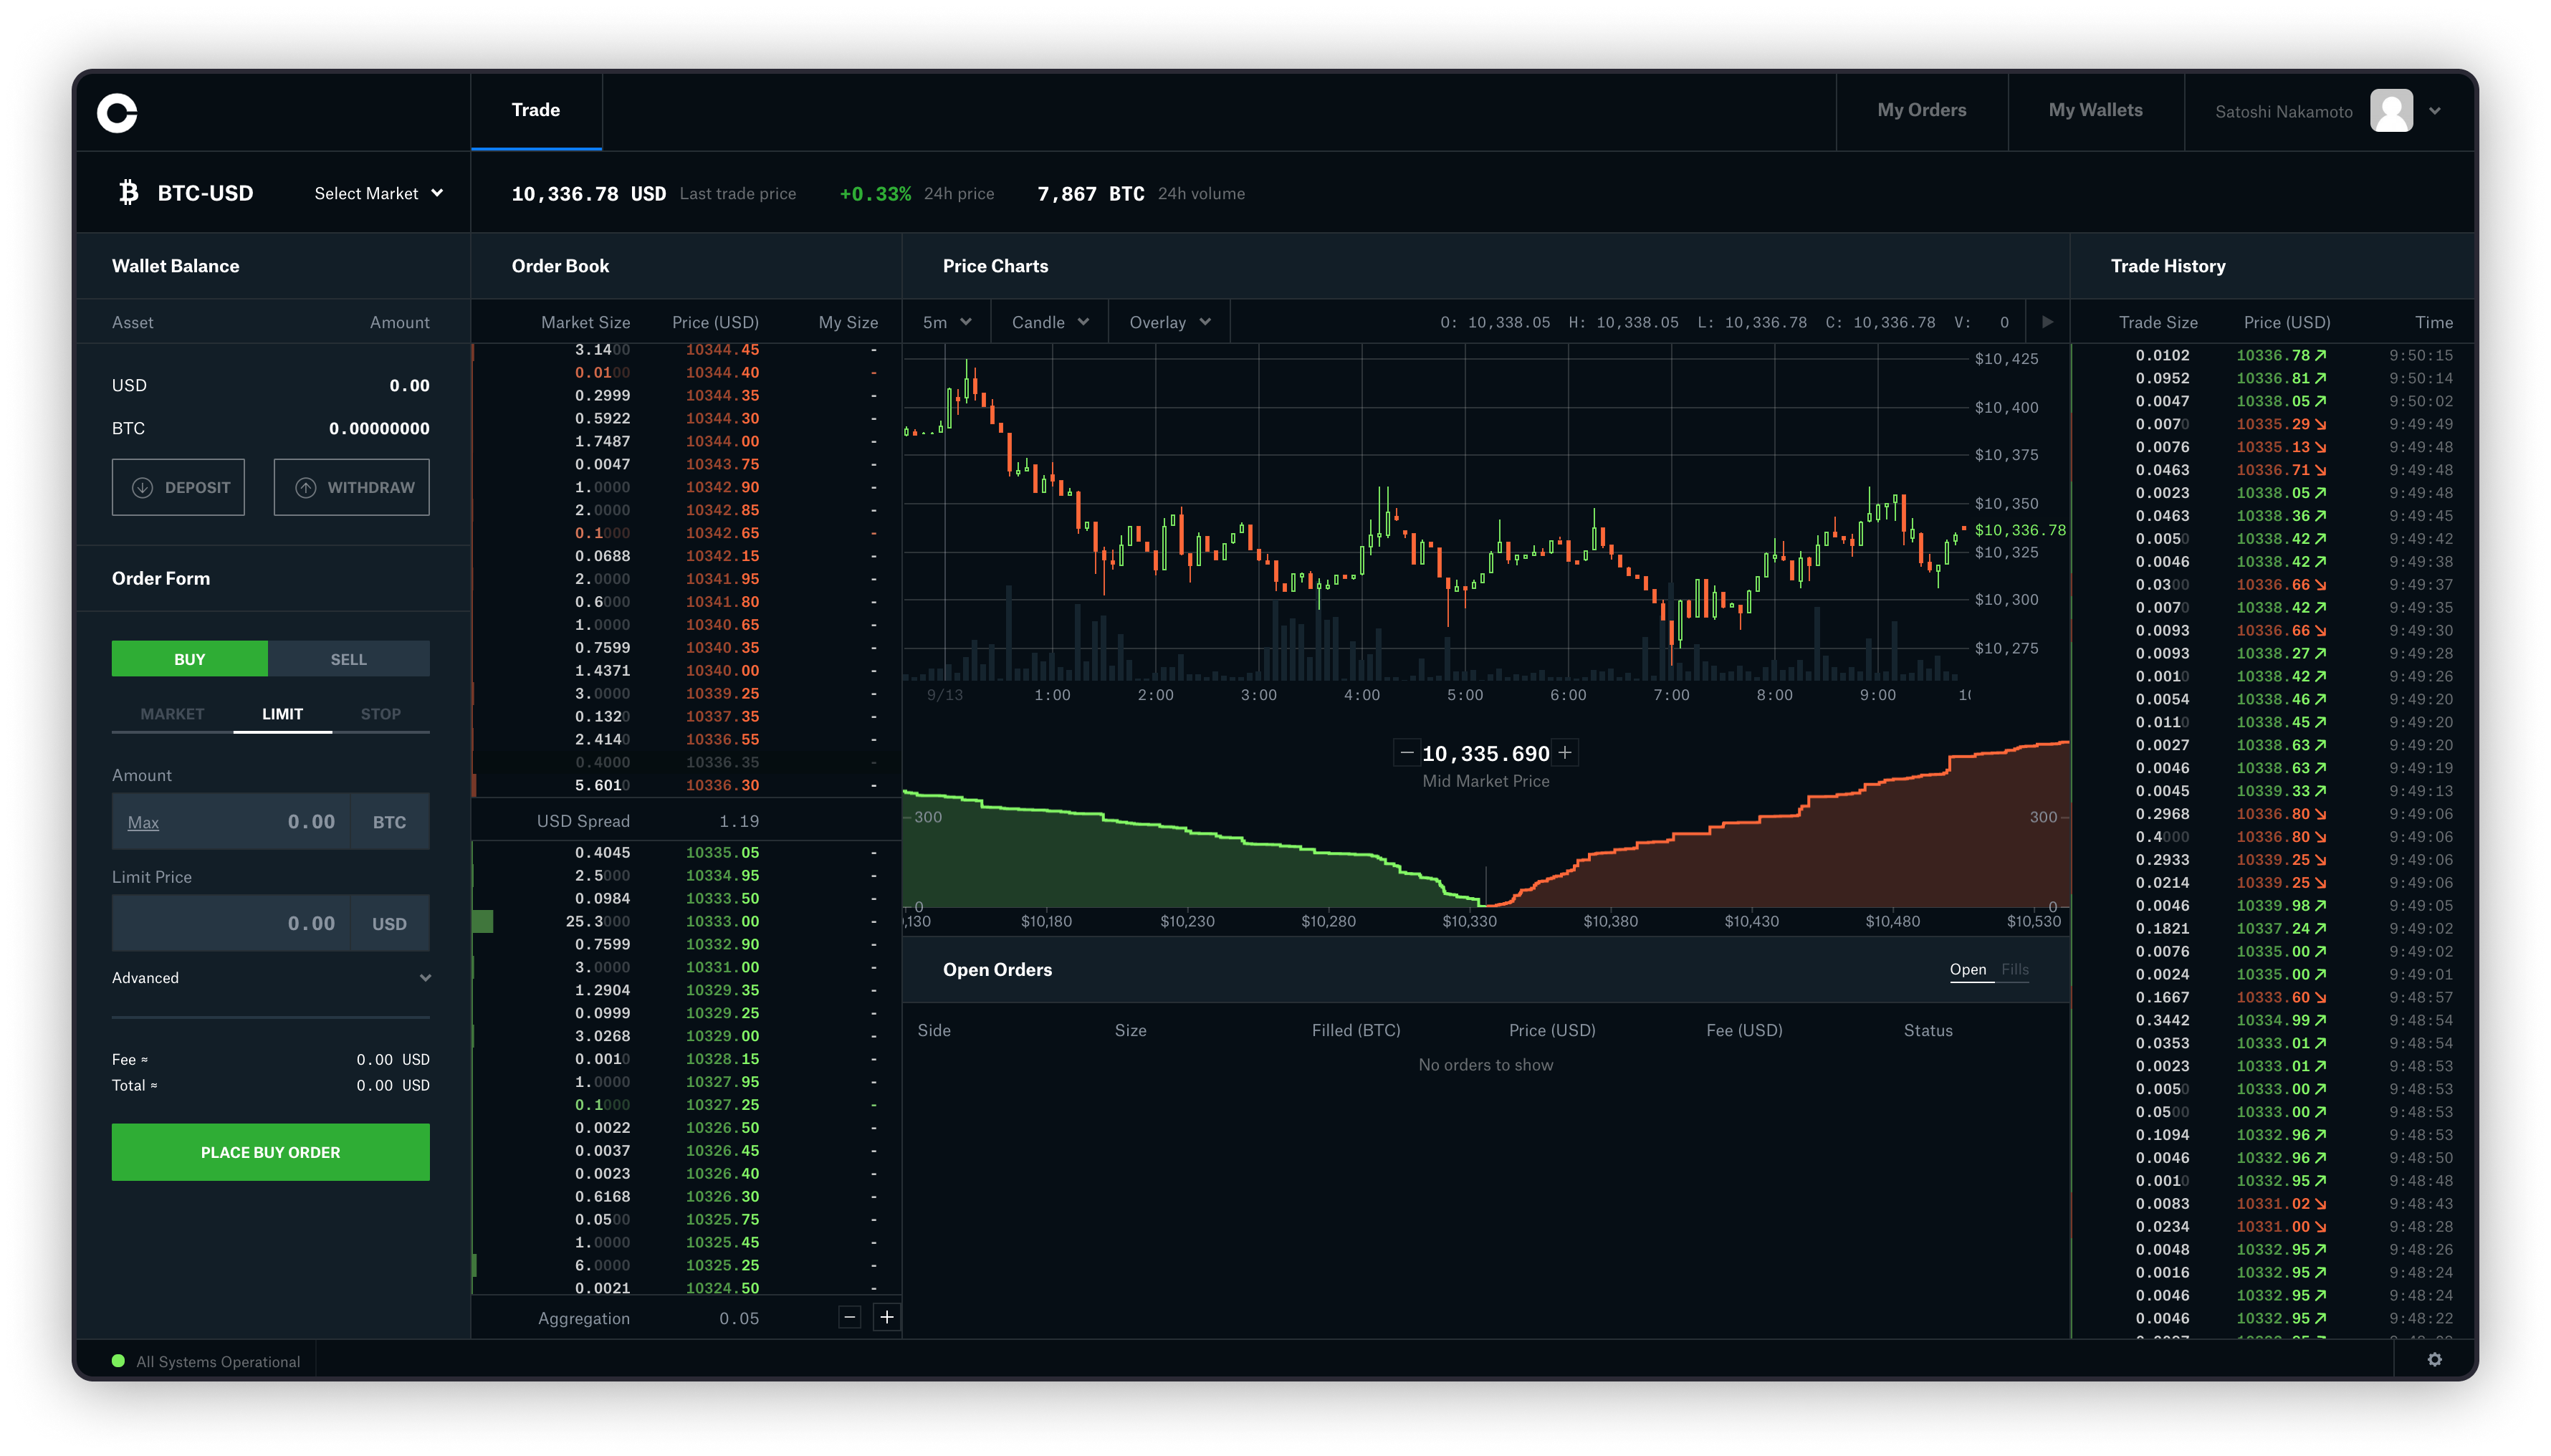This screenshot has width=2551, height=1456.
Task: Click the BTC-USD market icon
Action: tap(128, 193)
